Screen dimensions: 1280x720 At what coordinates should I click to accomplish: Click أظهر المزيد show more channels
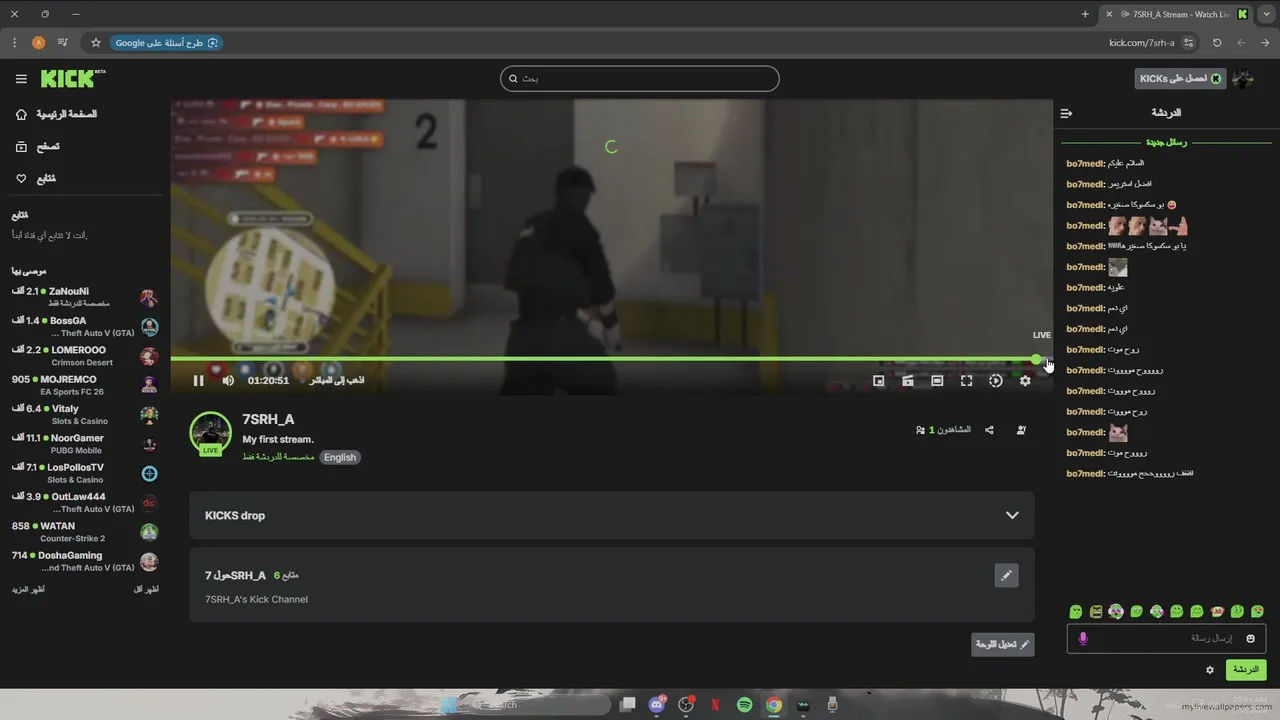click(x=28, y=590)
